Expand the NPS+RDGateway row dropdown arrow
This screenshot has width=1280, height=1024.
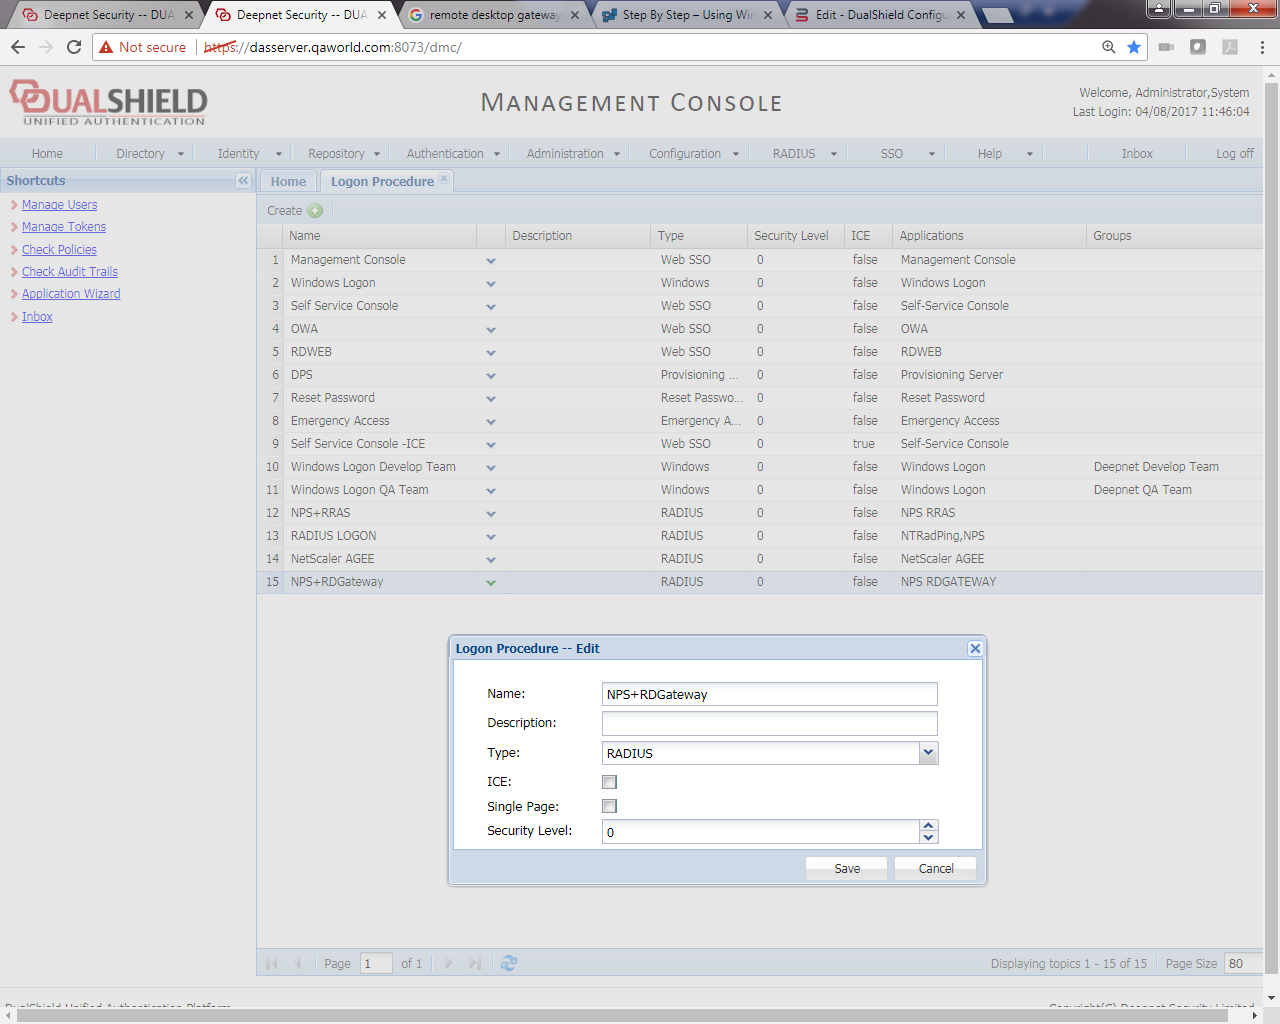(x=491, y=582)
